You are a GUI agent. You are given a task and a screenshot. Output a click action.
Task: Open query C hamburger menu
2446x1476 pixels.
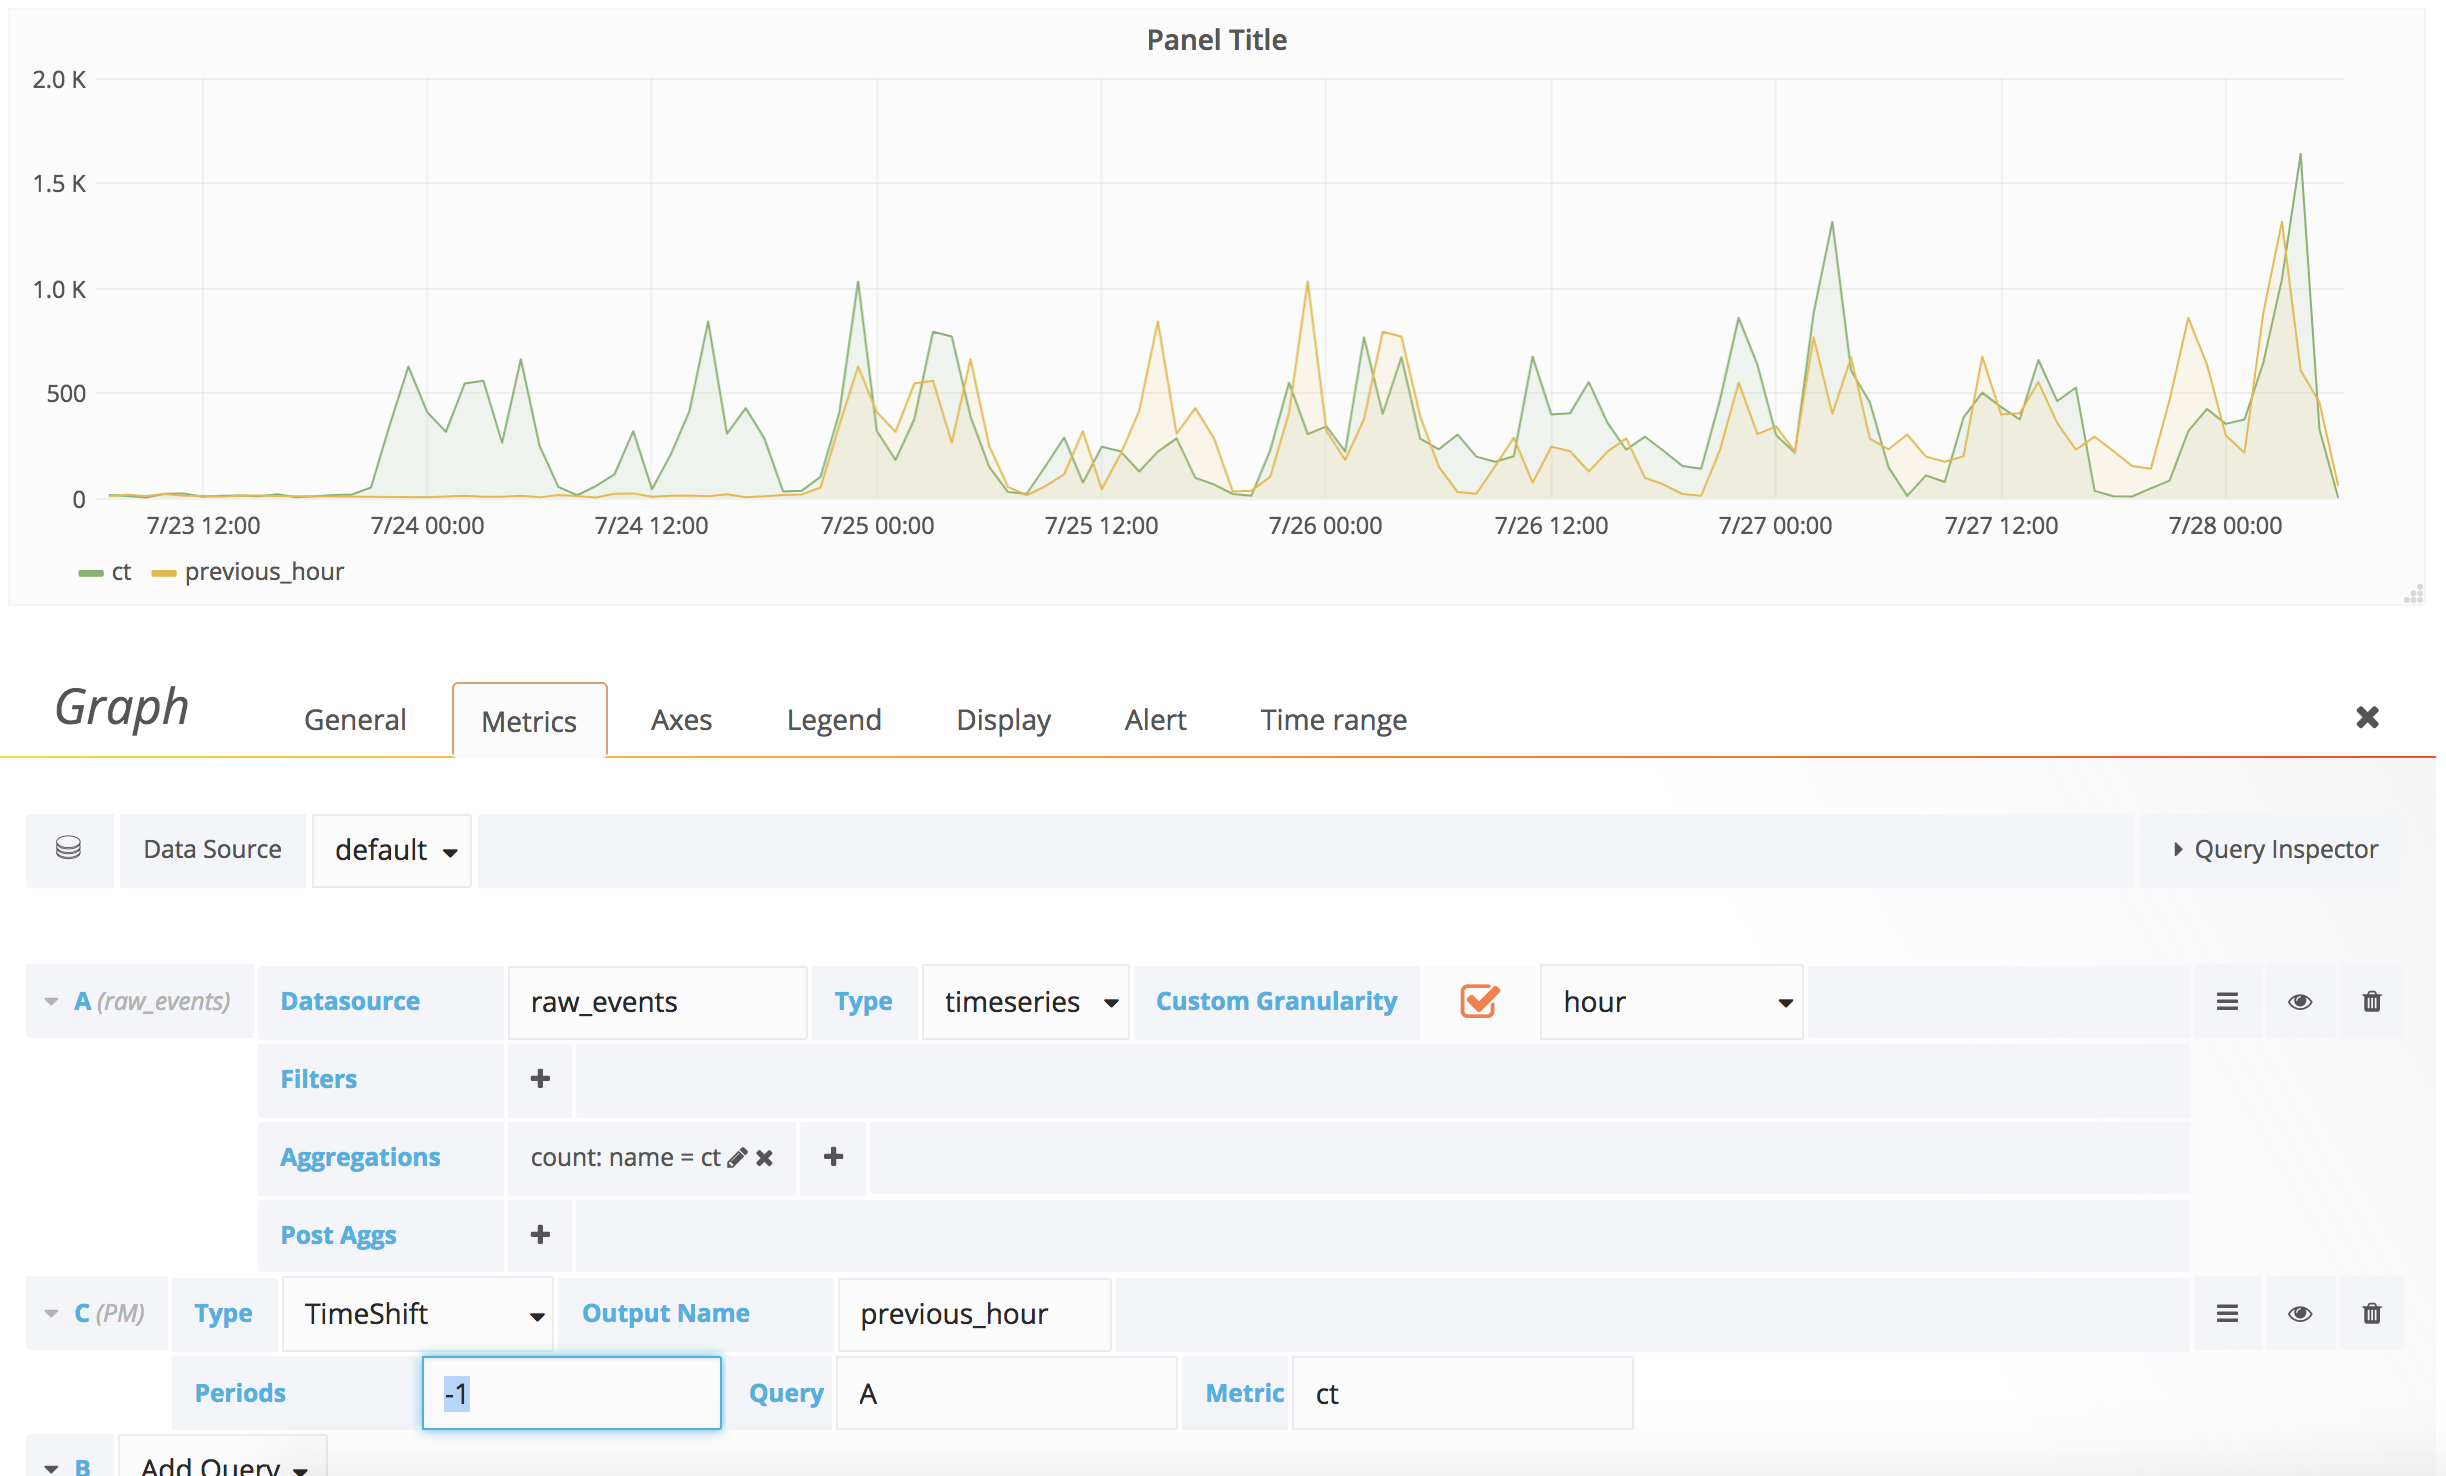coord(2227,1313)
